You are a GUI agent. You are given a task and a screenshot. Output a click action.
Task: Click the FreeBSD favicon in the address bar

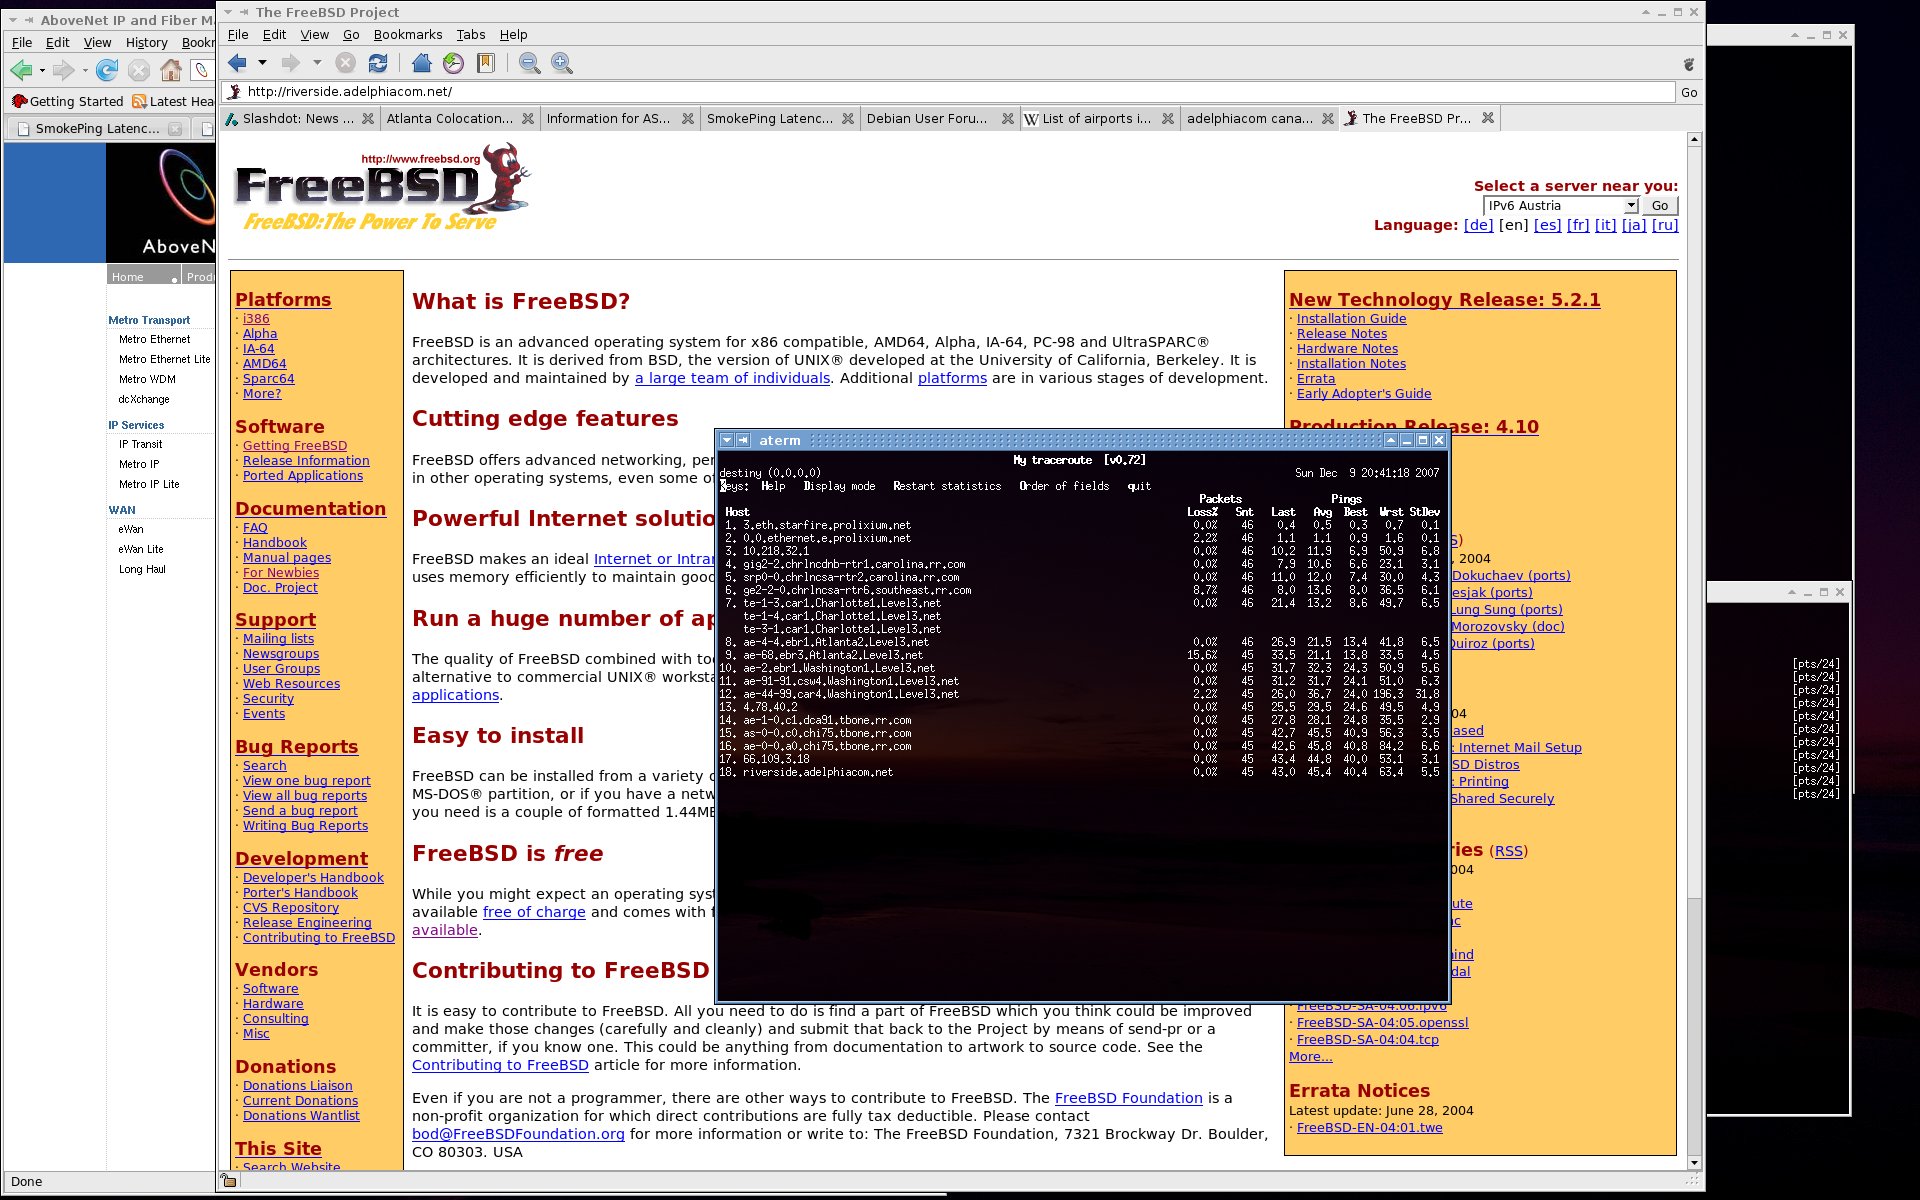click(235, 92)
